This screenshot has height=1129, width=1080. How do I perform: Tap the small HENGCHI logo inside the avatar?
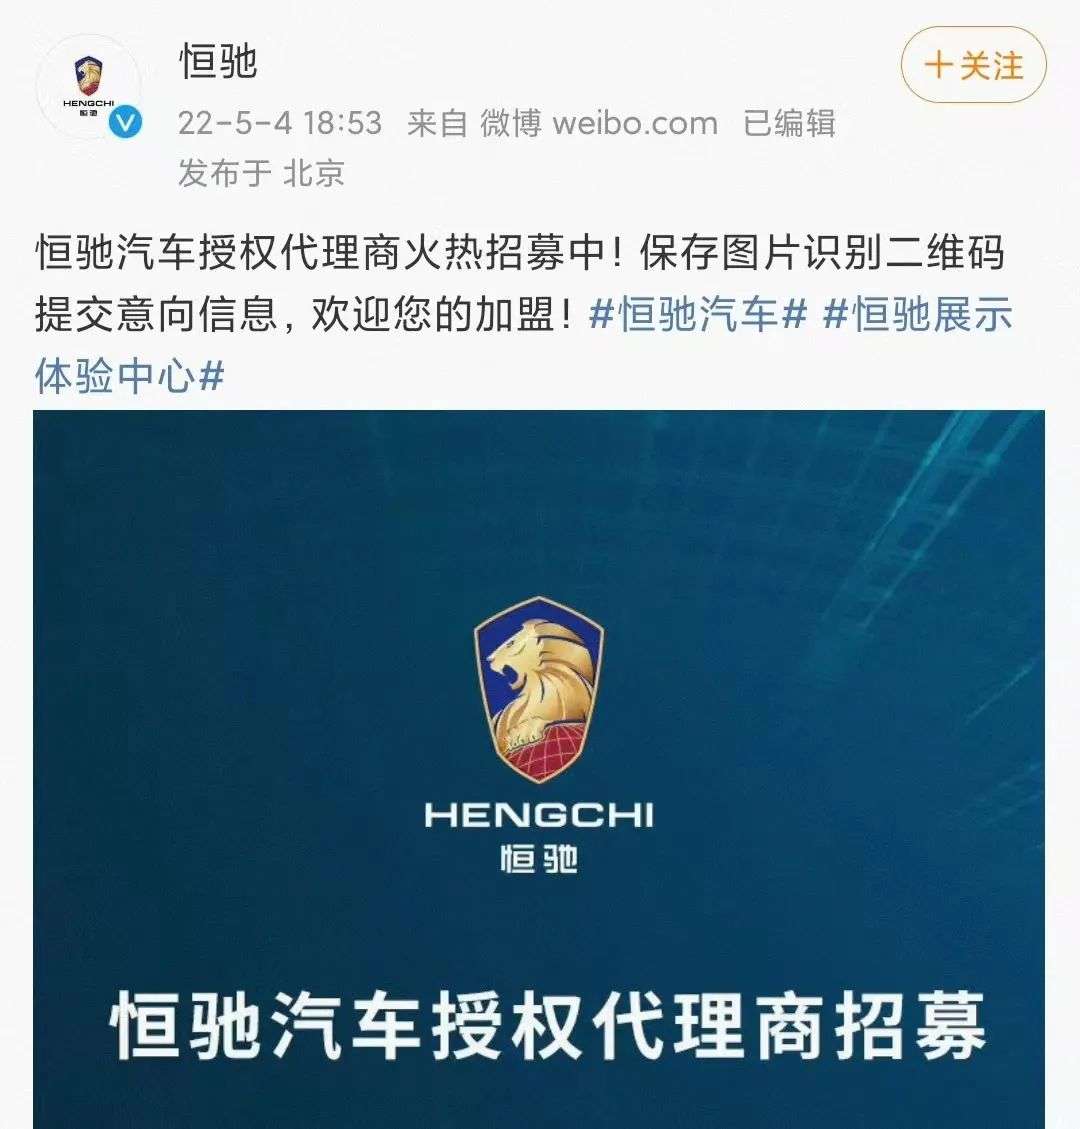click(89, 87)
